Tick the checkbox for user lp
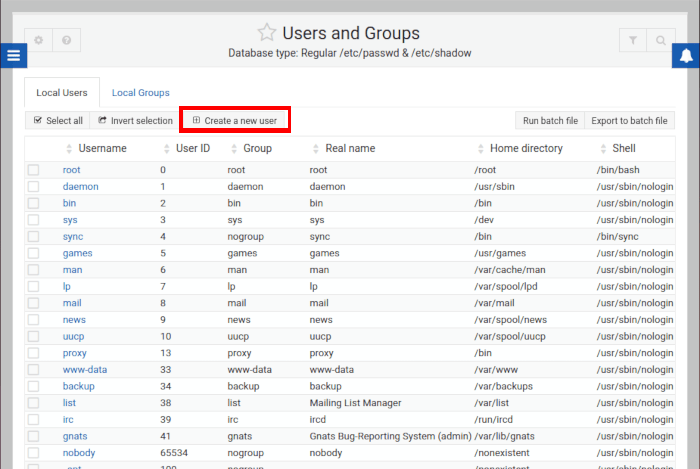The image size is (700, 469). pos(33,286)
